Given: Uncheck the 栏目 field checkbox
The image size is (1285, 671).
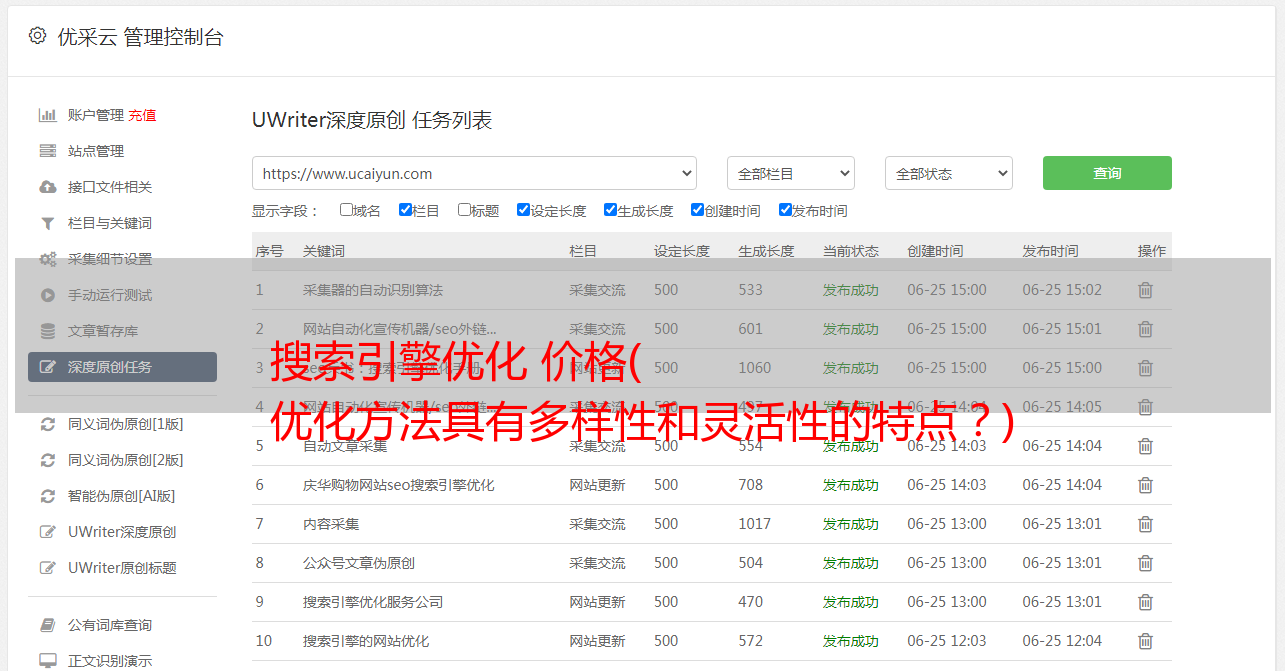Looking at the screenshot, I should point(405,210).
